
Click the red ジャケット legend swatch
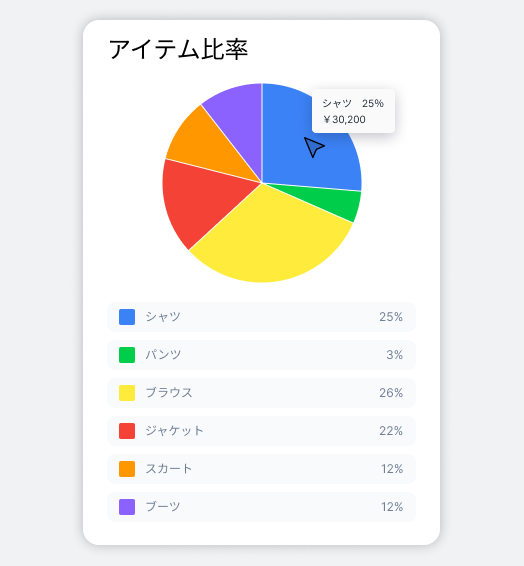click(127, 431)
